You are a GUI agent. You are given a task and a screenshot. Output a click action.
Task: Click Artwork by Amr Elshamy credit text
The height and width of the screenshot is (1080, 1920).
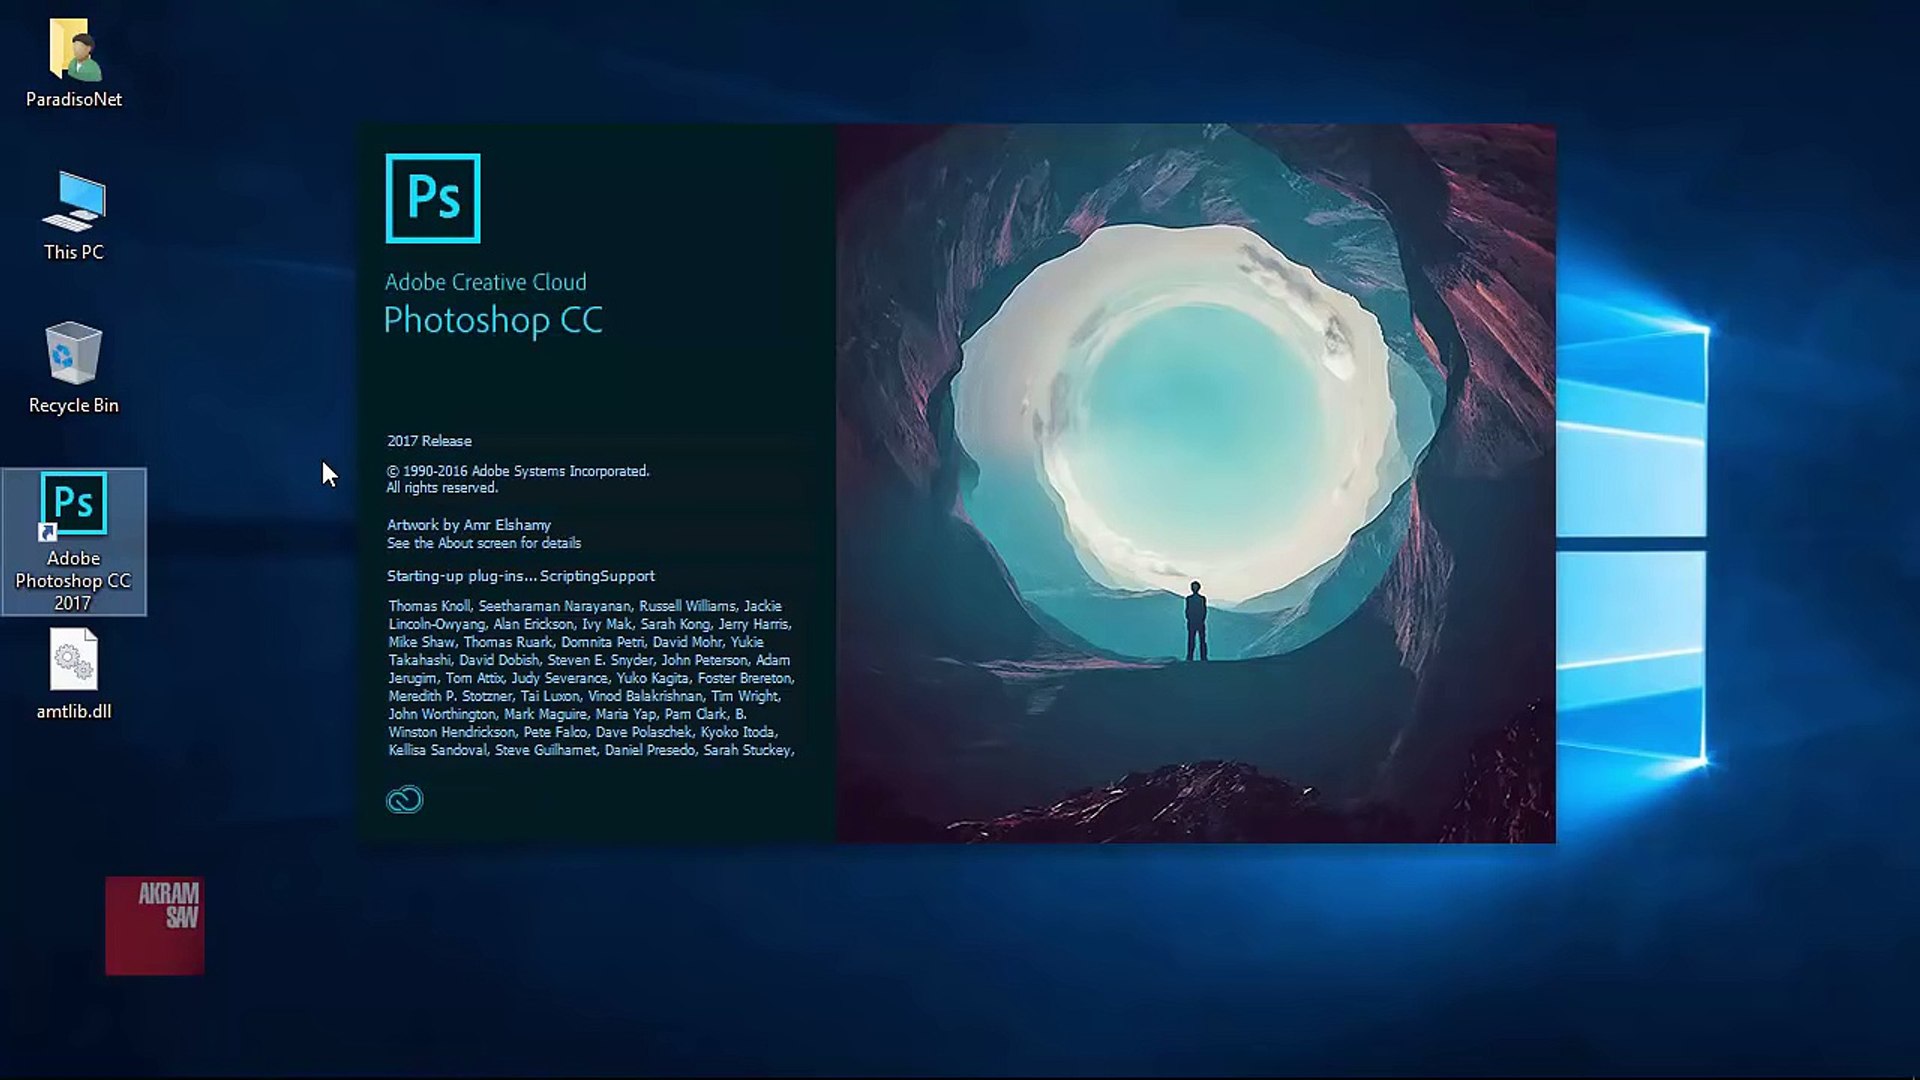(x=469, y=525)
